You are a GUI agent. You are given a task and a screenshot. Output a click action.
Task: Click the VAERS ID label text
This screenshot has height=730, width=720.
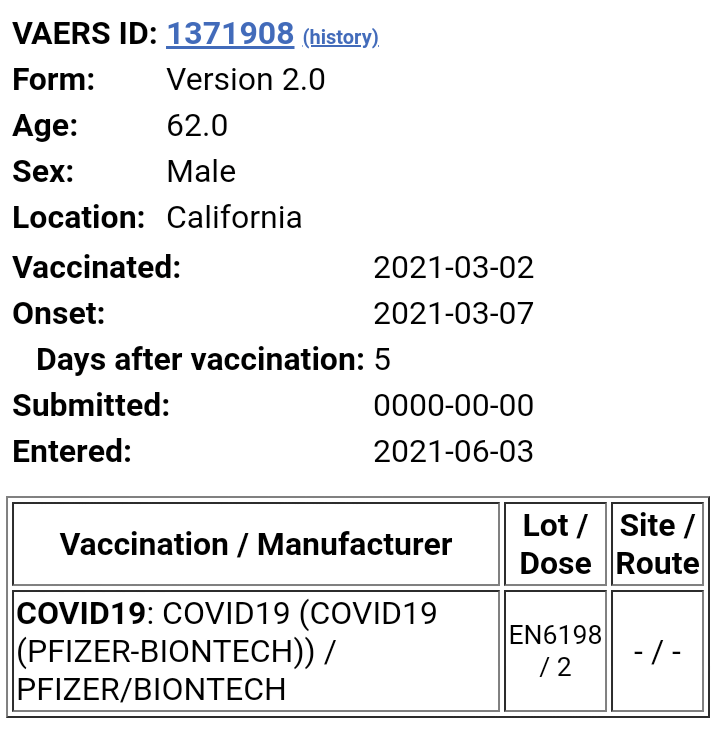(x=84, y=34)
